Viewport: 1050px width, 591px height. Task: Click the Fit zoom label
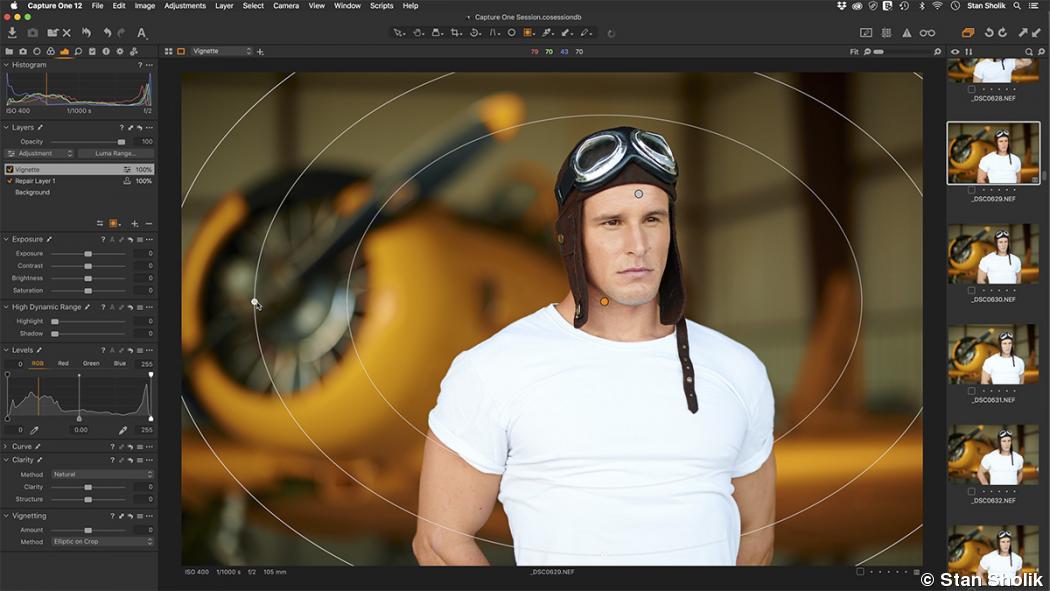click(x=854, y=52)
